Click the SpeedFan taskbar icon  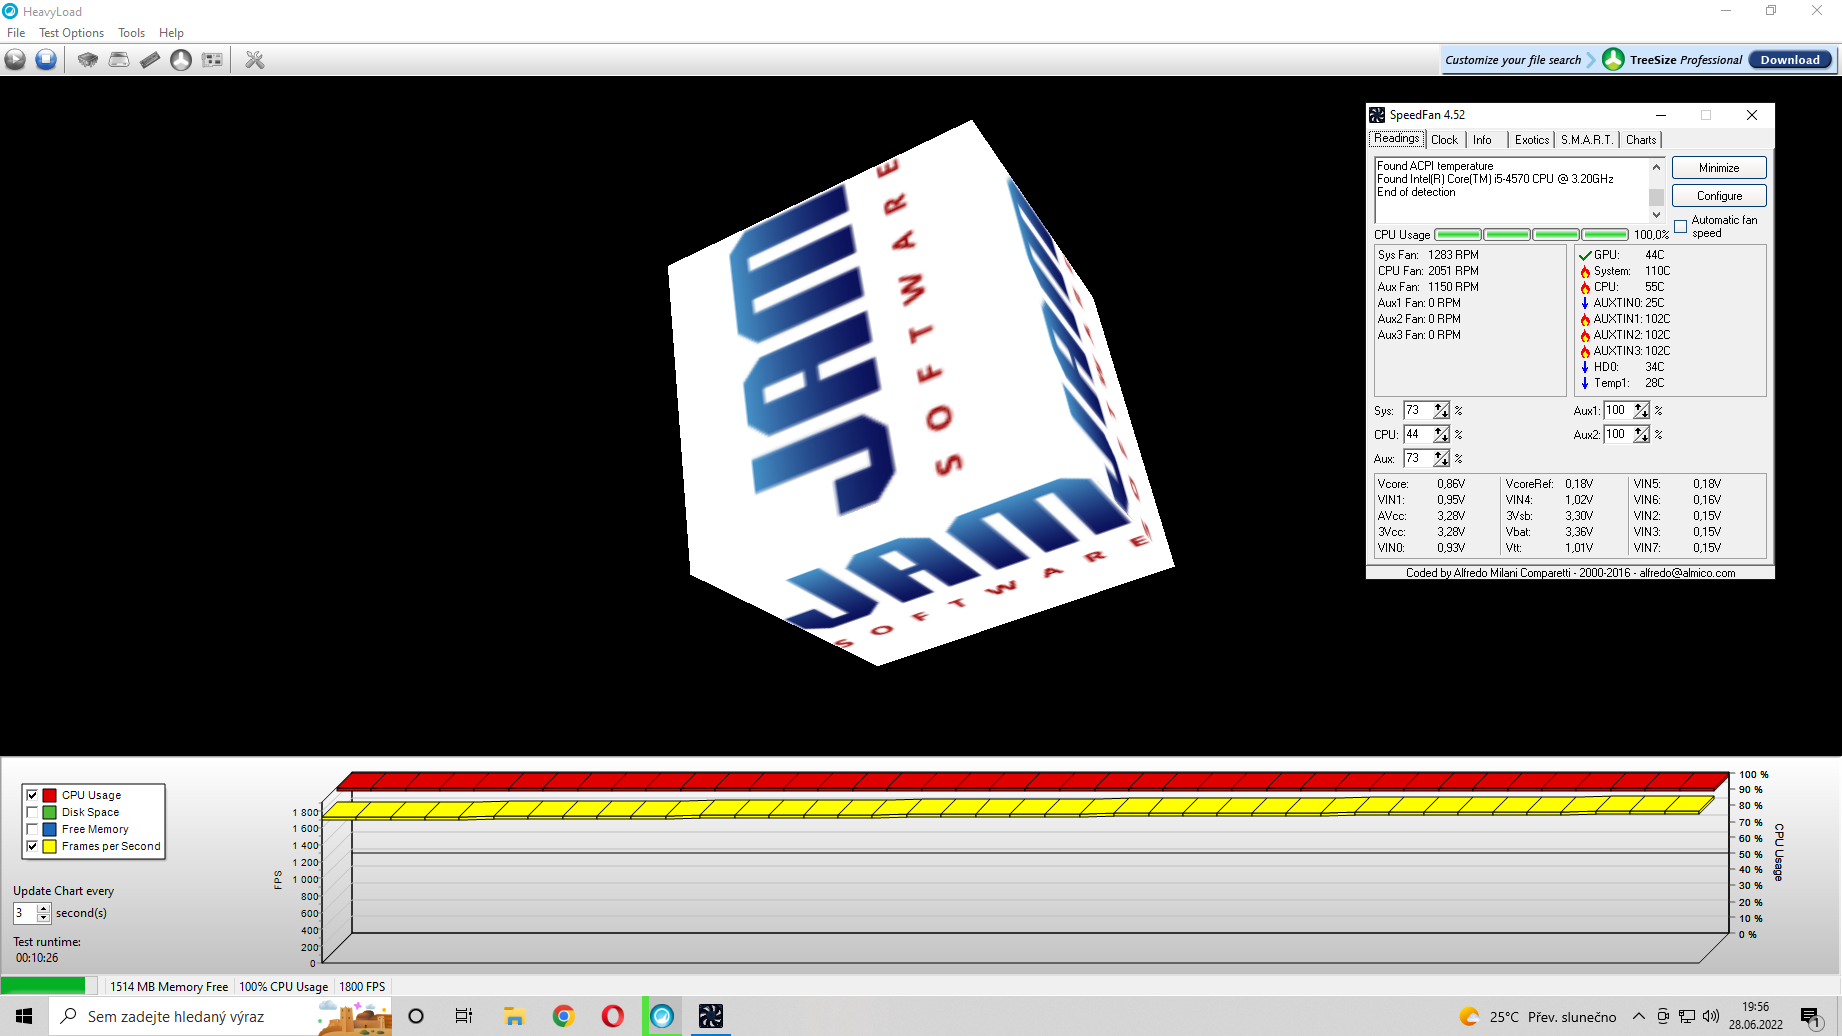[x=711, y=1016]
